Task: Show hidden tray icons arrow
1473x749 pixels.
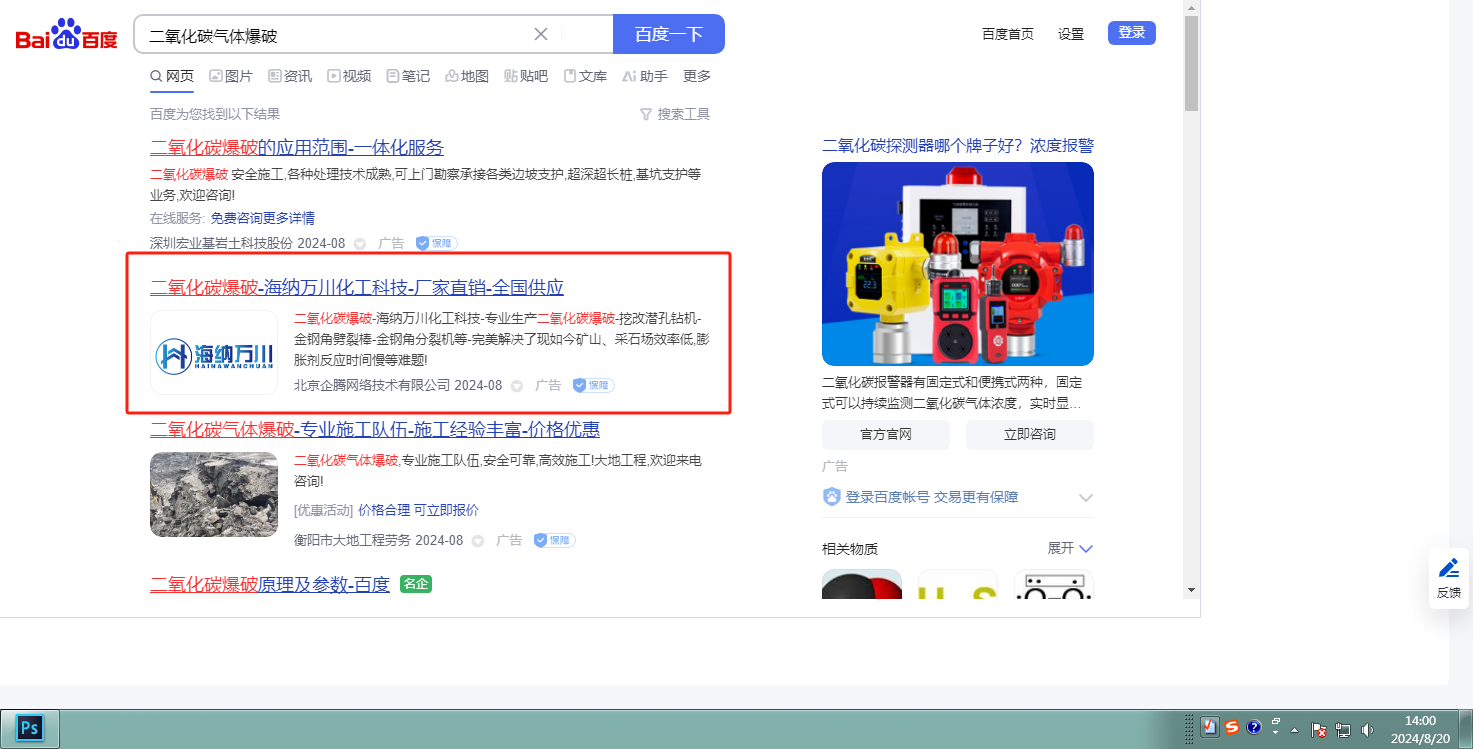Action: click(x=1296, y=729)
